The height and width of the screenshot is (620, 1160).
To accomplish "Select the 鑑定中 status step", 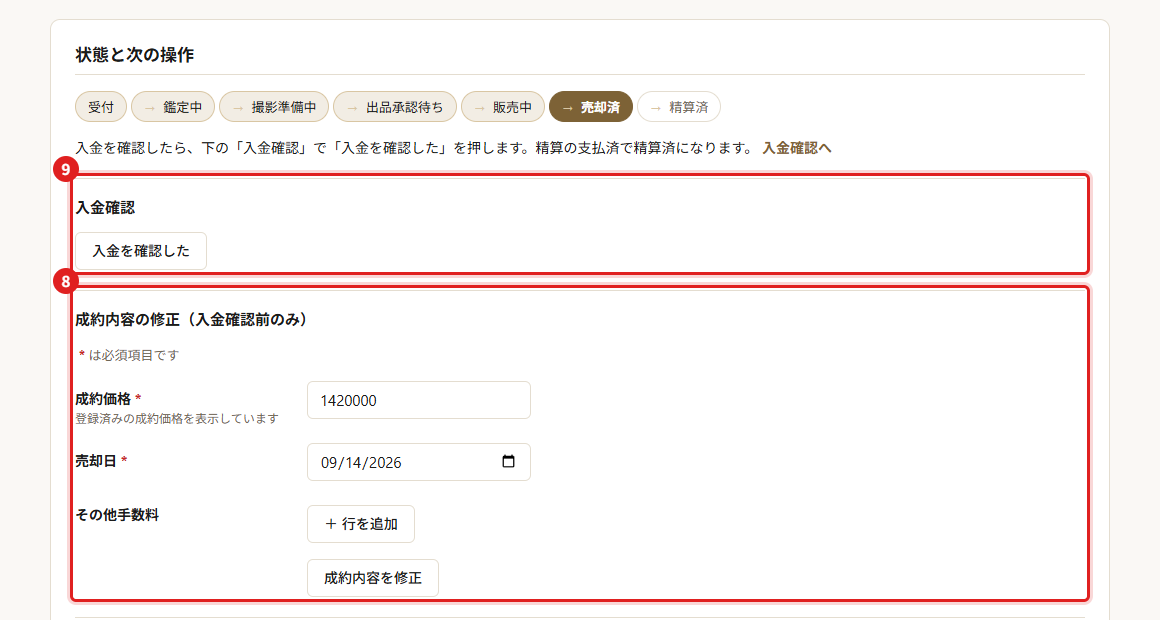I will pos(173,107).
